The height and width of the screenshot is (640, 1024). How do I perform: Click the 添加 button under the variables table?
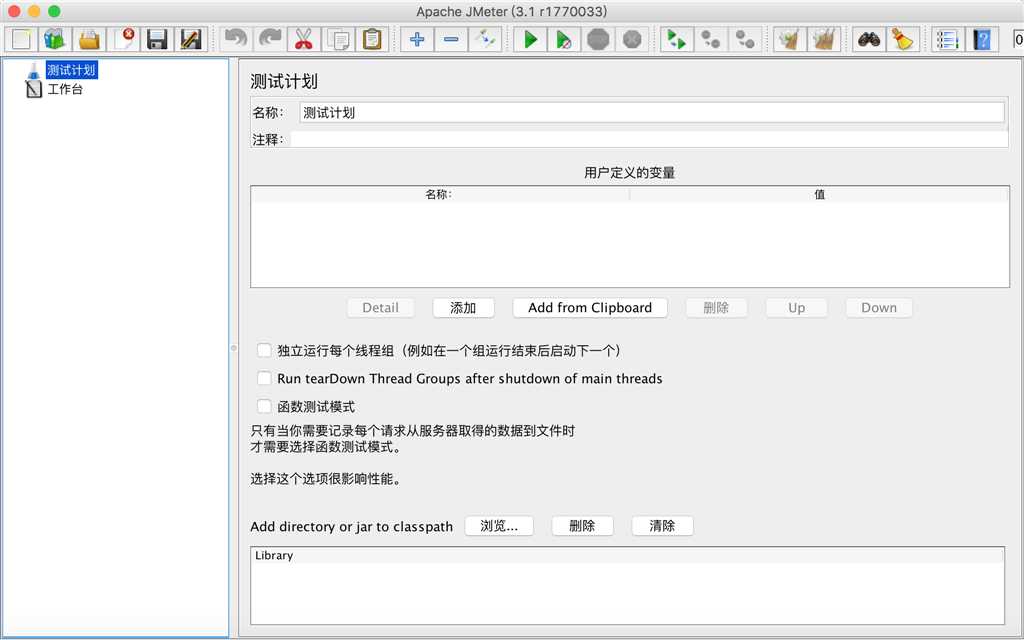coord(463,308)
